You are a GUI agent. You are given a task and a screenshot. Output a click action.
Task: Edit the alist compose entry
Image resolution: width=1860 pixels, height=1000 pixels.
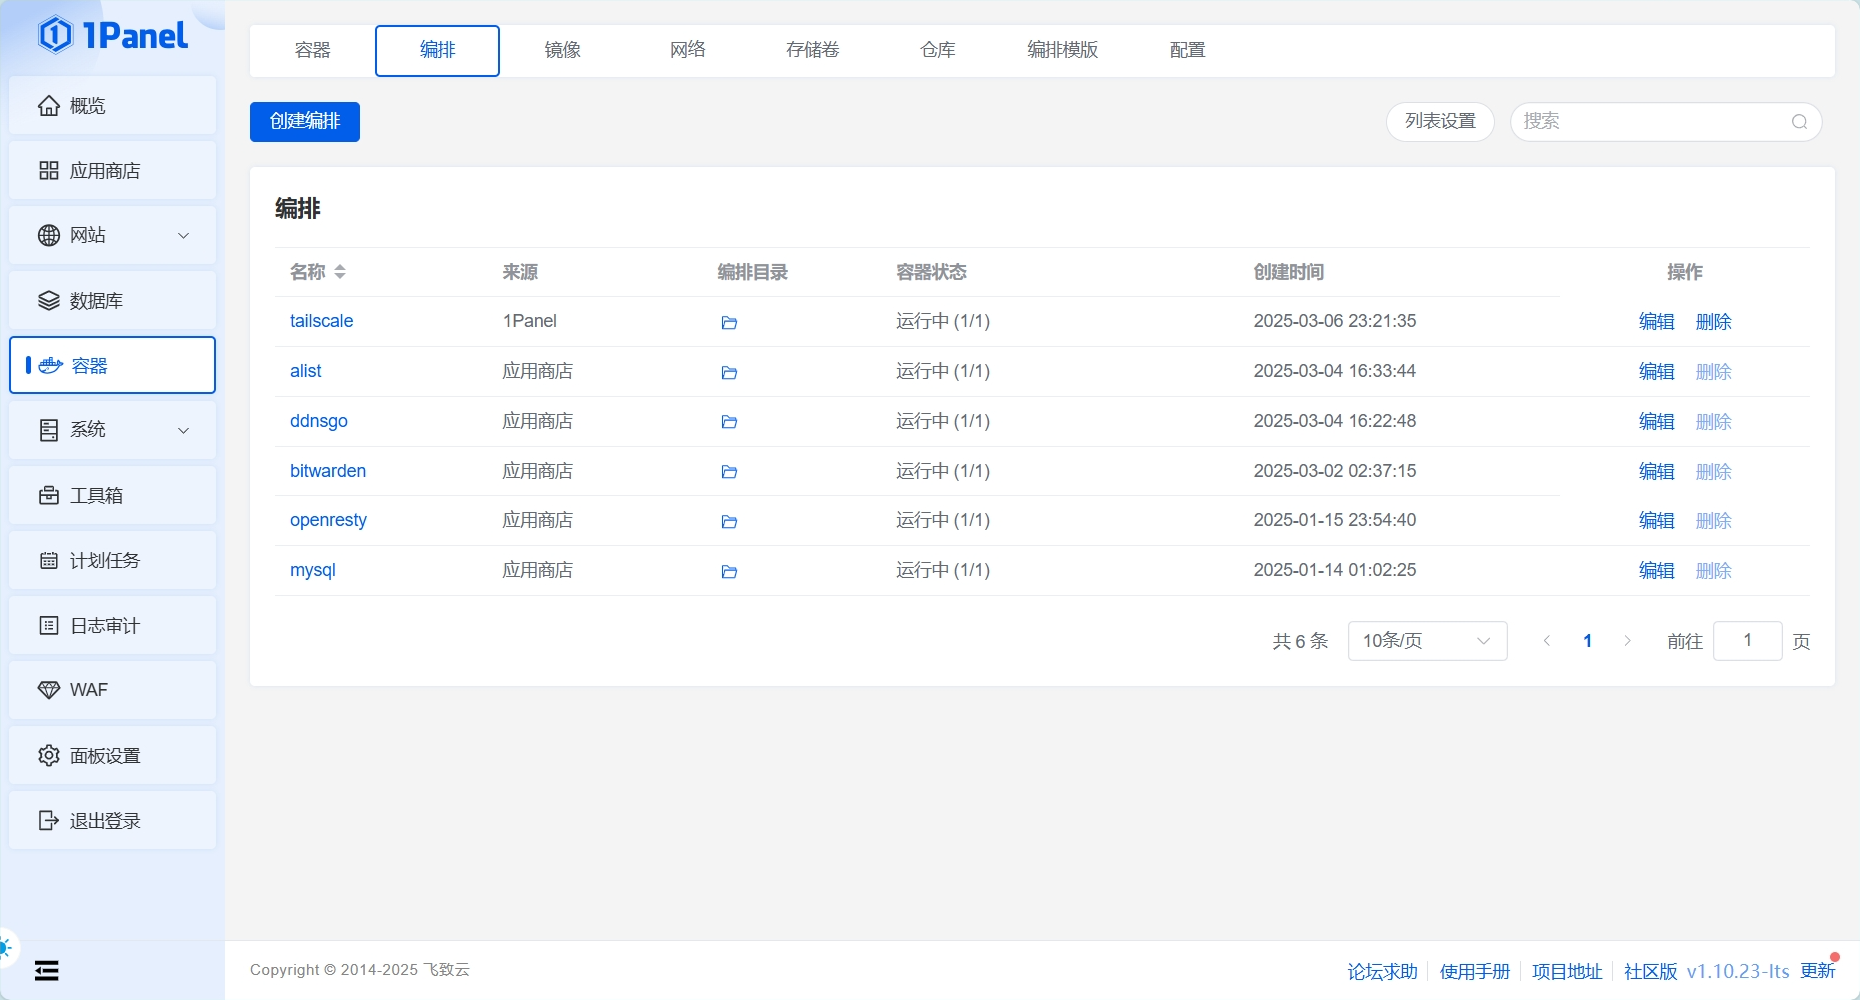pyautogui.click(x=1656, y=372)
